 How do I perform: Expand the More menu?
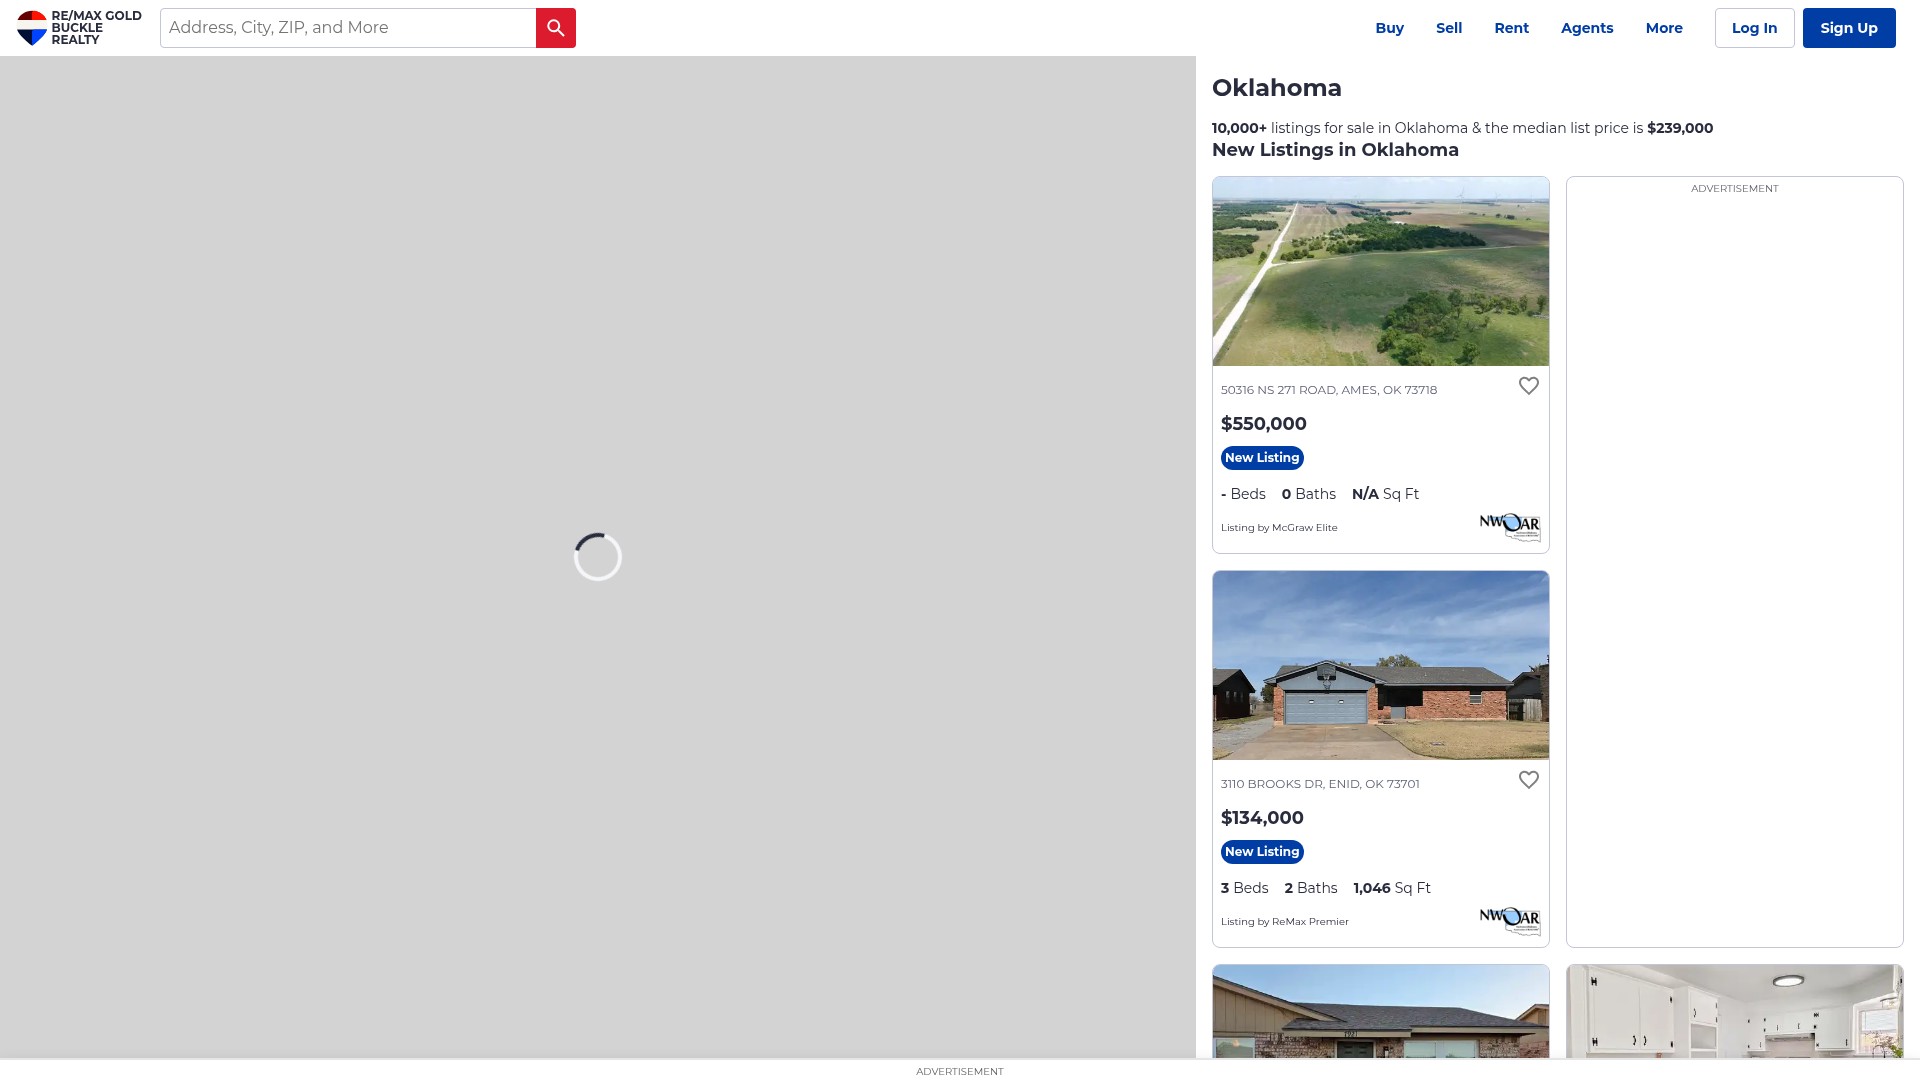tap(1664, 28)
